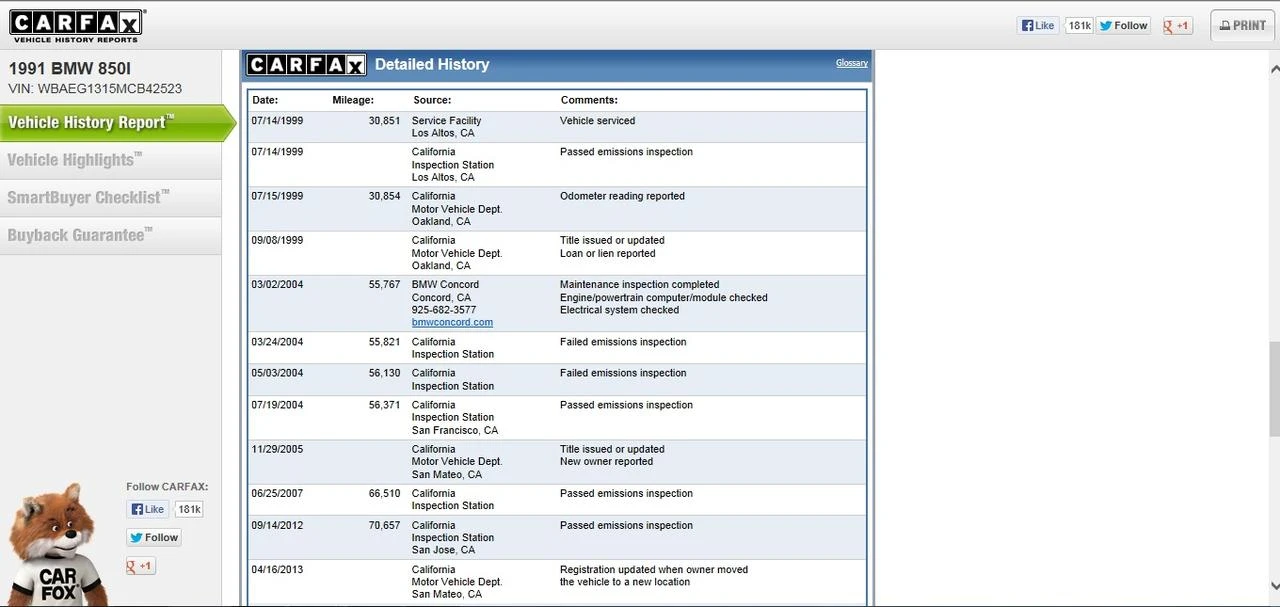
Task: Click the 07/19/2004 date entry
Action: click(277, 406)
